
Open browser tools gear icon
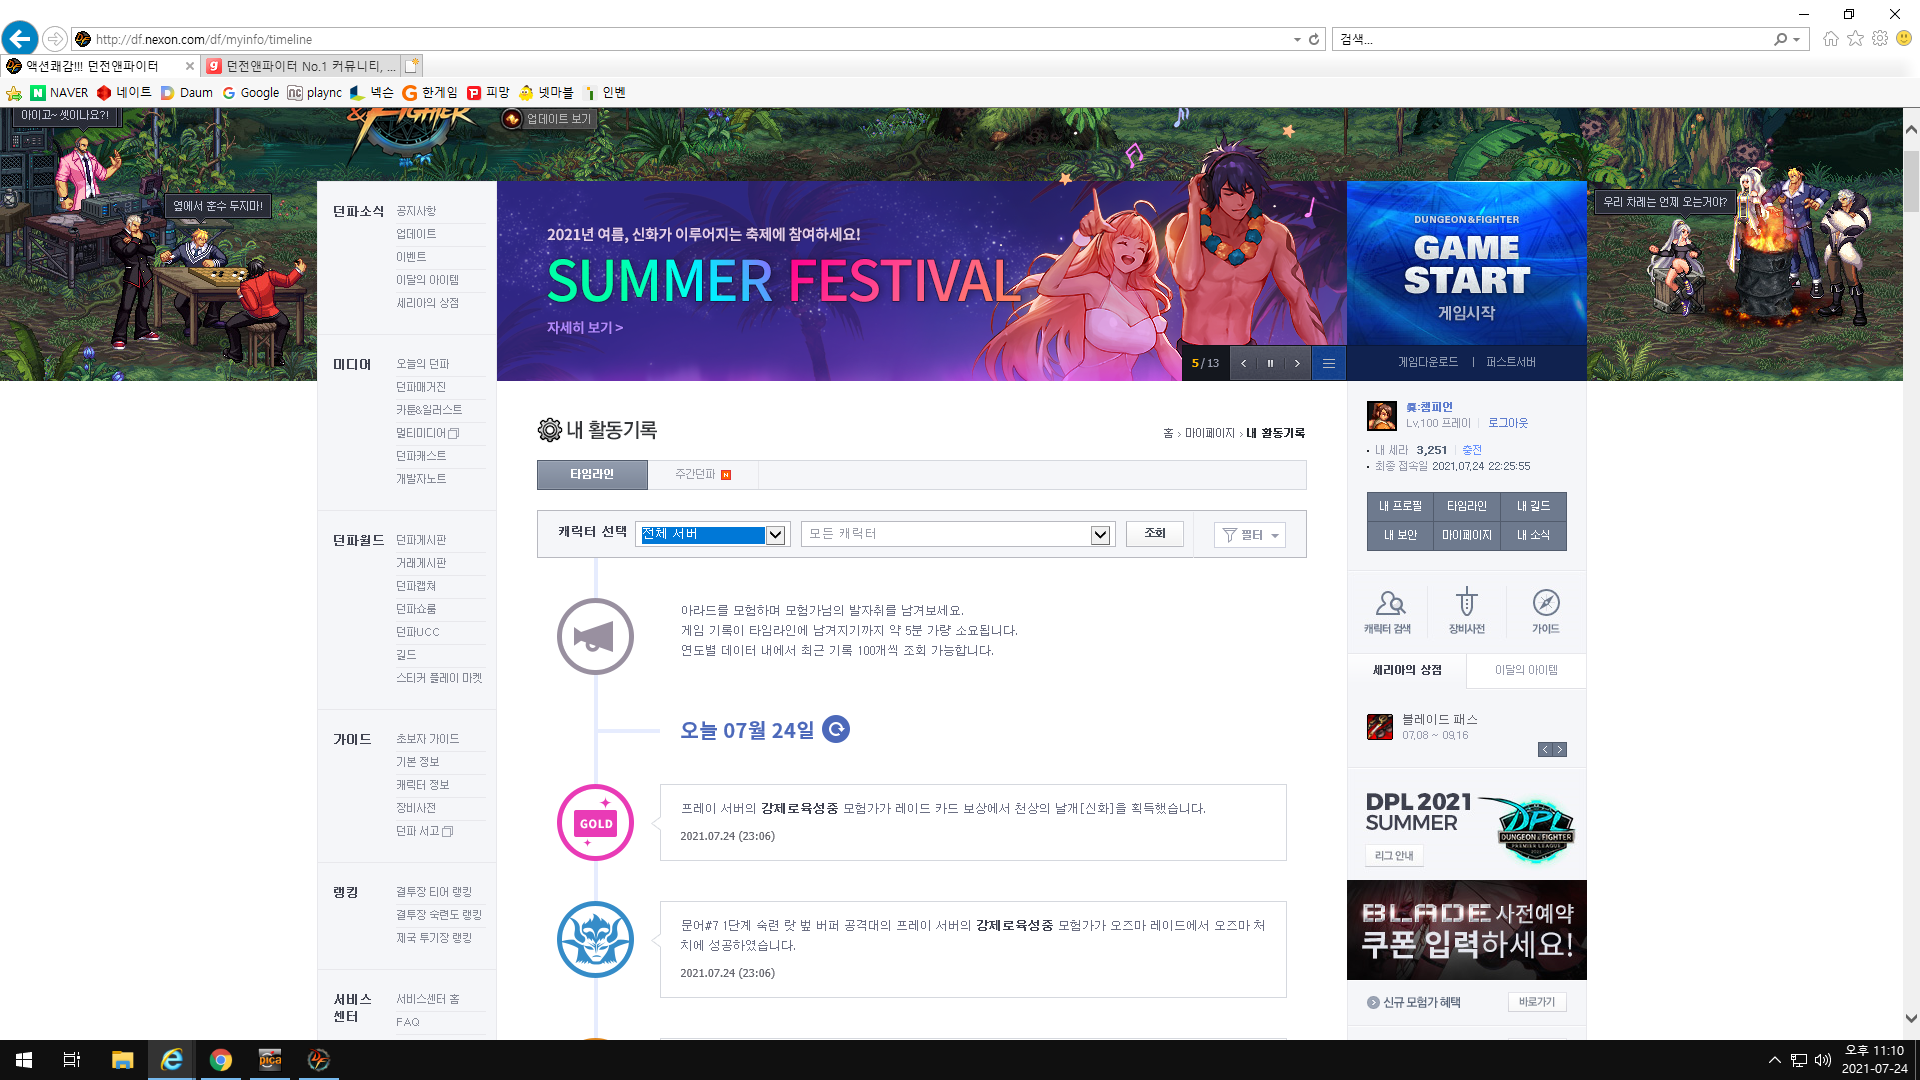click(x=1880, y=39)
